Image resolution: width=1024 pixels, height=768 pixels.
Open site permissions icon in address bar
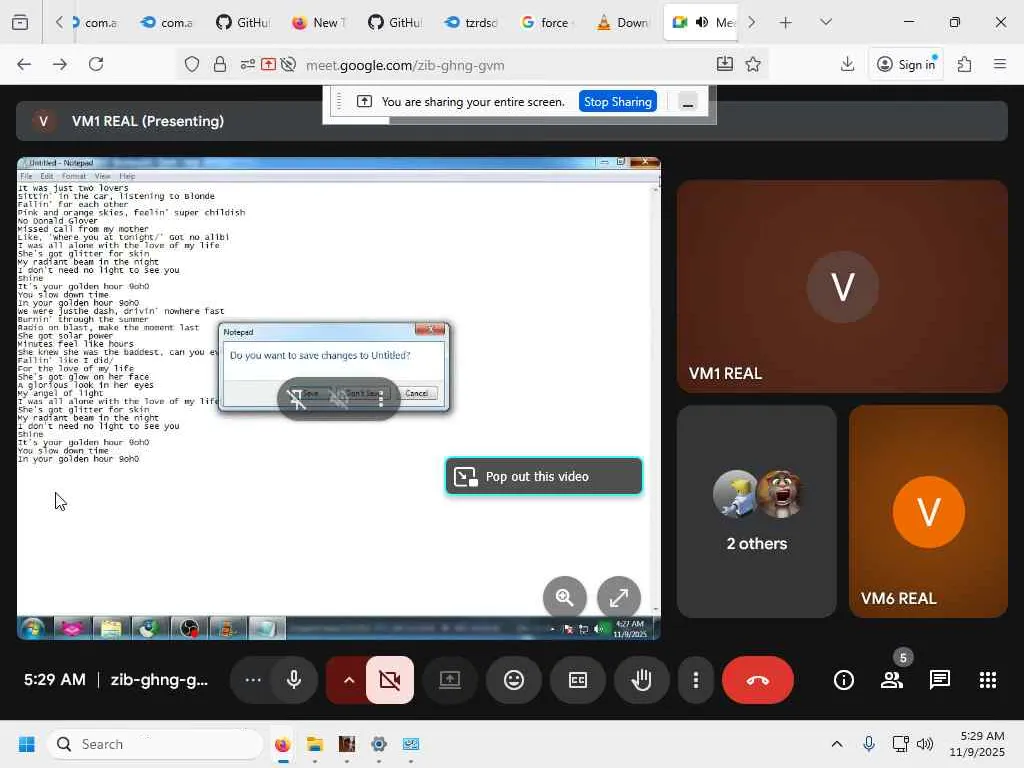click(248, 65)
